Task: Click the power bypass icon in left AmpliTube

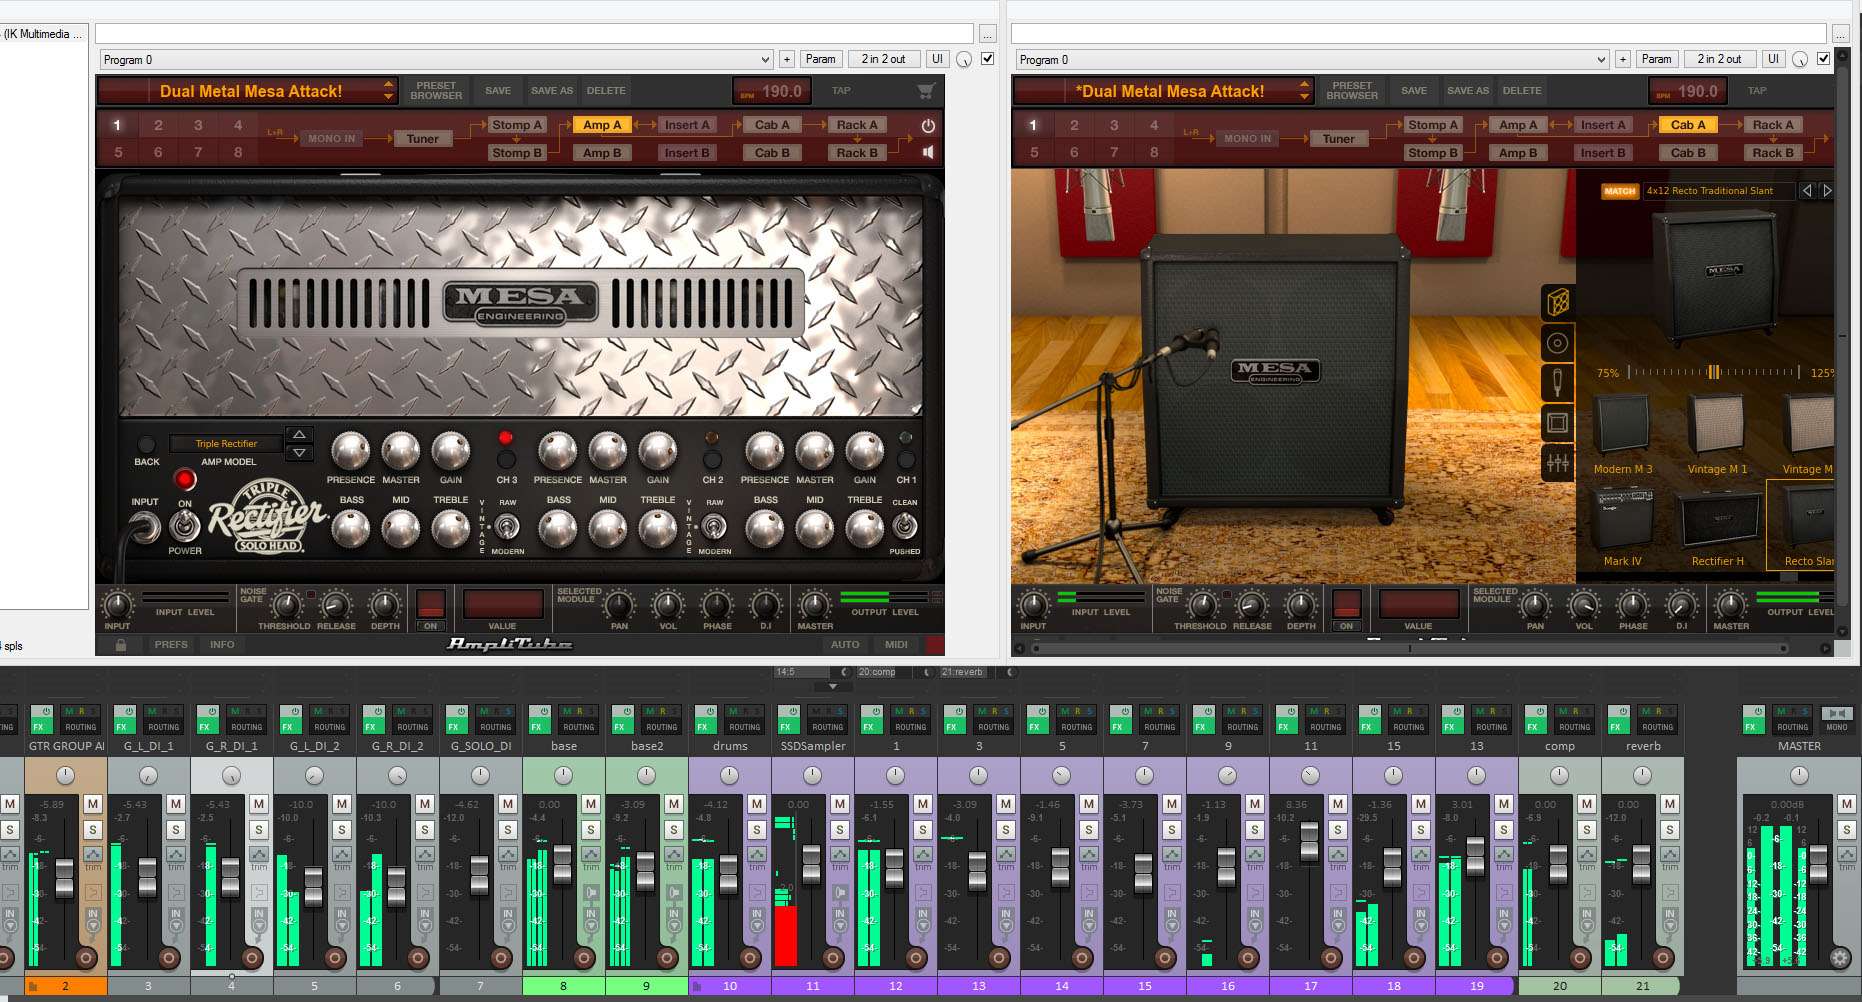Action: point(928,126)
